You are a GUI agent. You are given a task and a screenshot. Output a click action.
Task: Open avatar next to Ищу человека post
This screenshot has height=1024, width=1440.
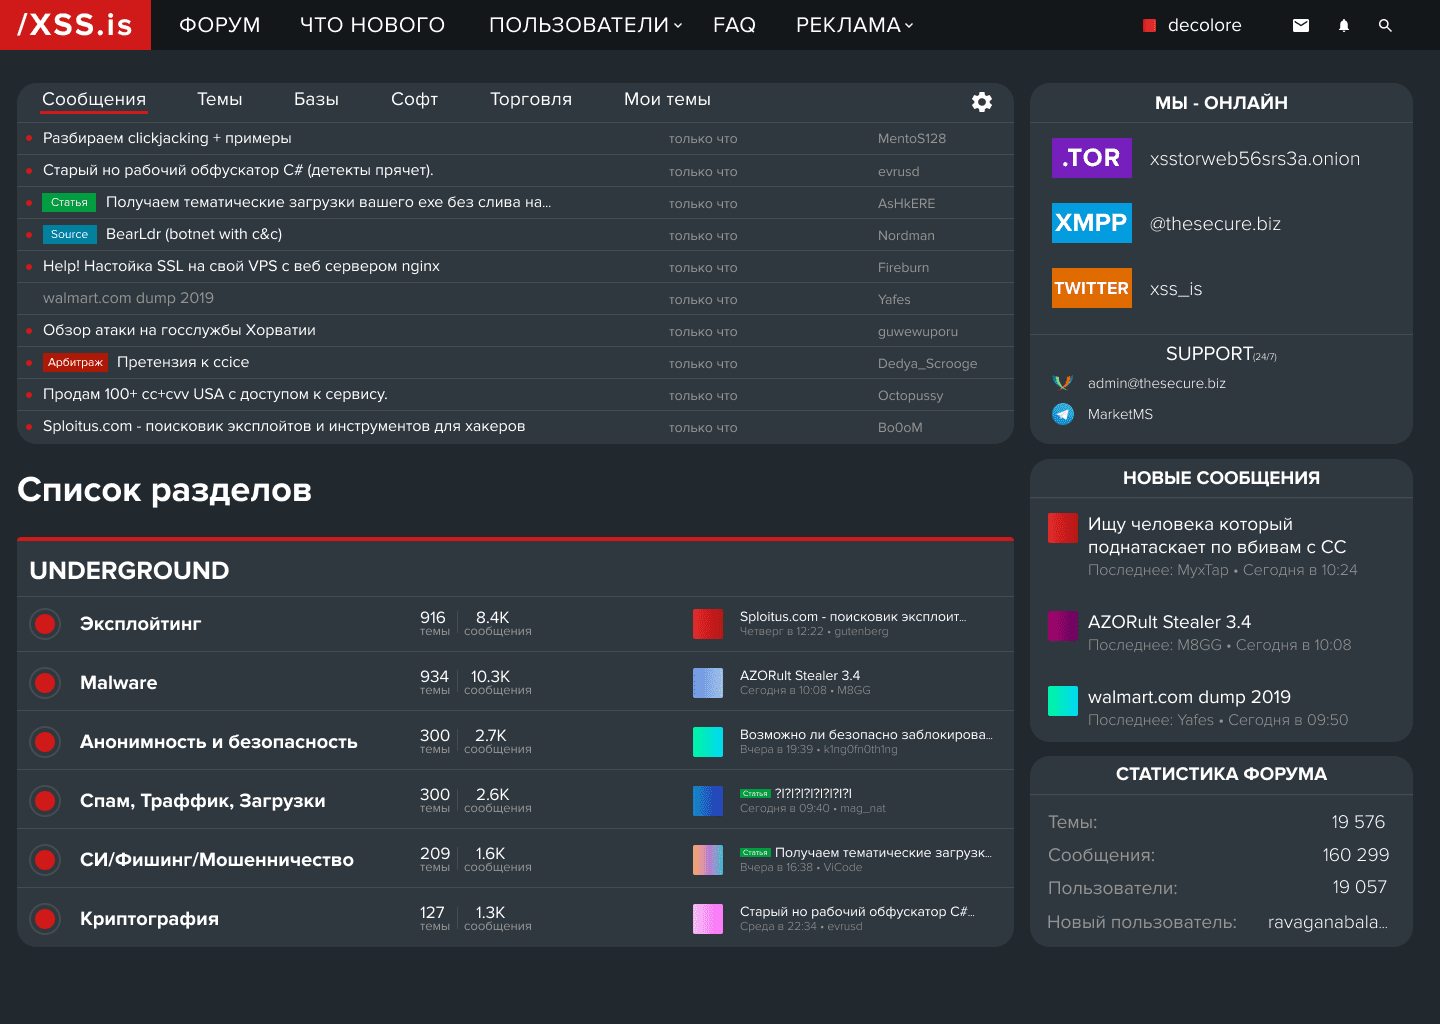click(1063, 528)
